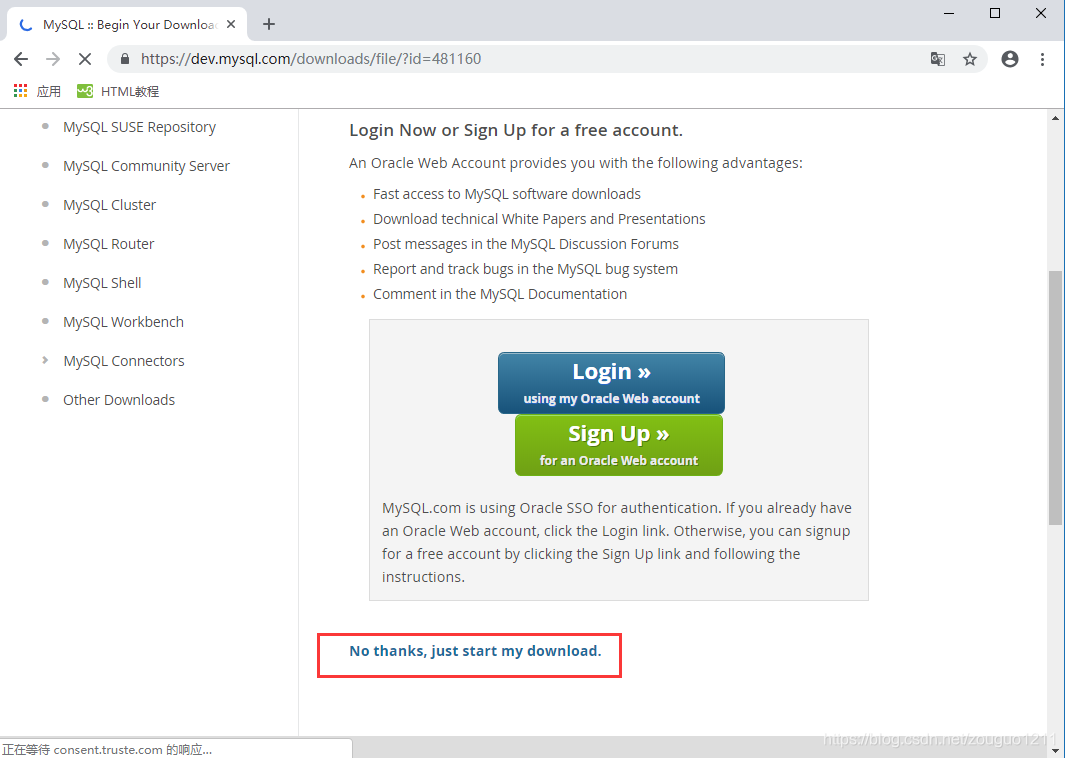Close the MySQL Begin Your Download tab
The image size is (1065, 758).
coord(231,24)
